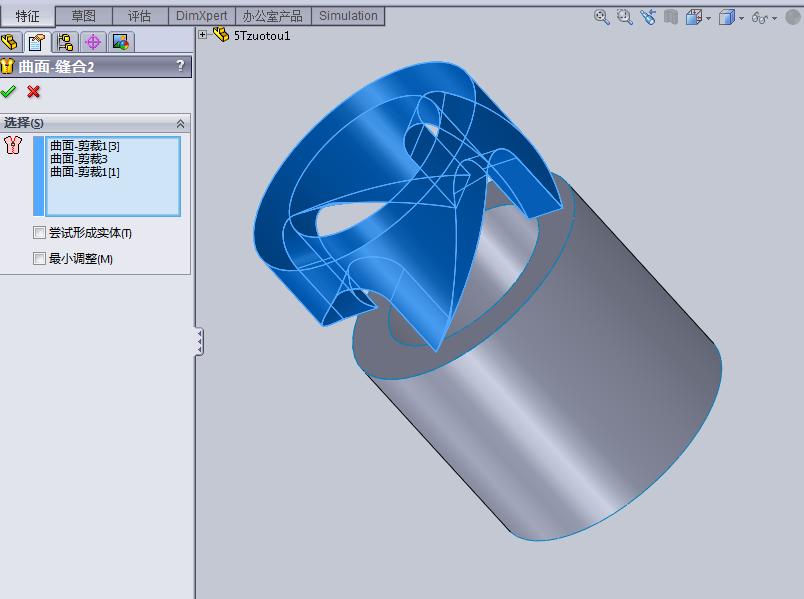Click the appearance sphere icon

793,17
